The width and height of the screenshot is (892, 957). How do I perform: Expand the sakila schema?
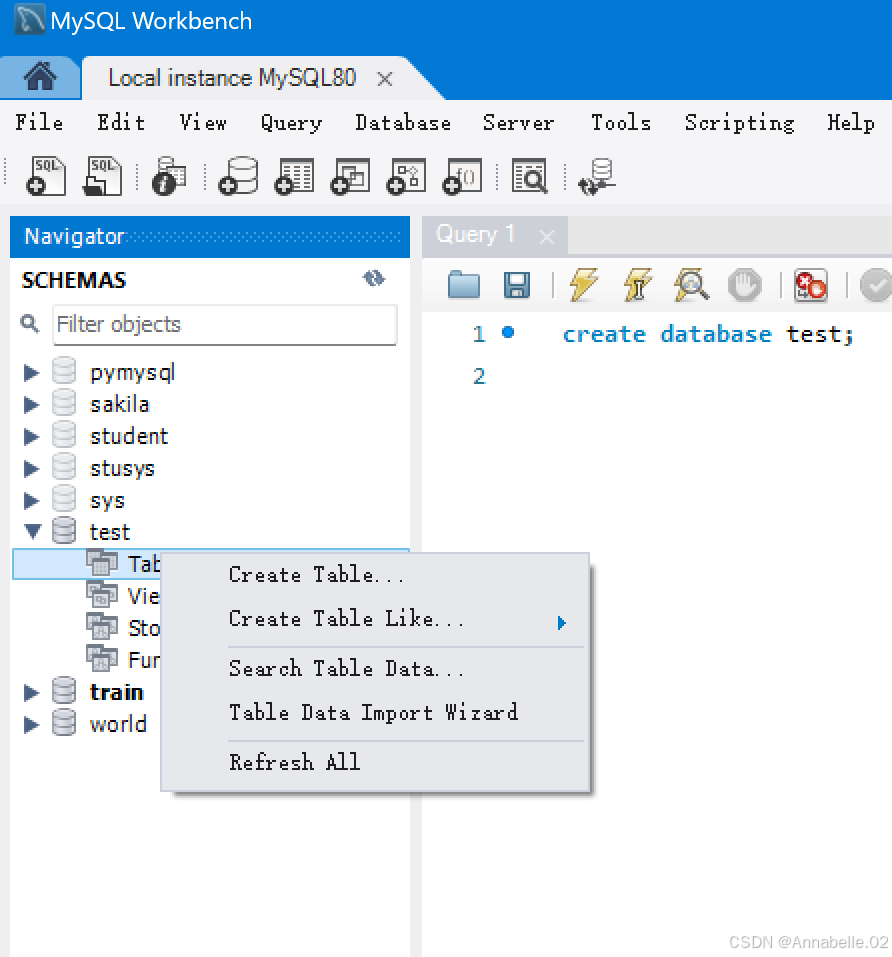[31, 405]
